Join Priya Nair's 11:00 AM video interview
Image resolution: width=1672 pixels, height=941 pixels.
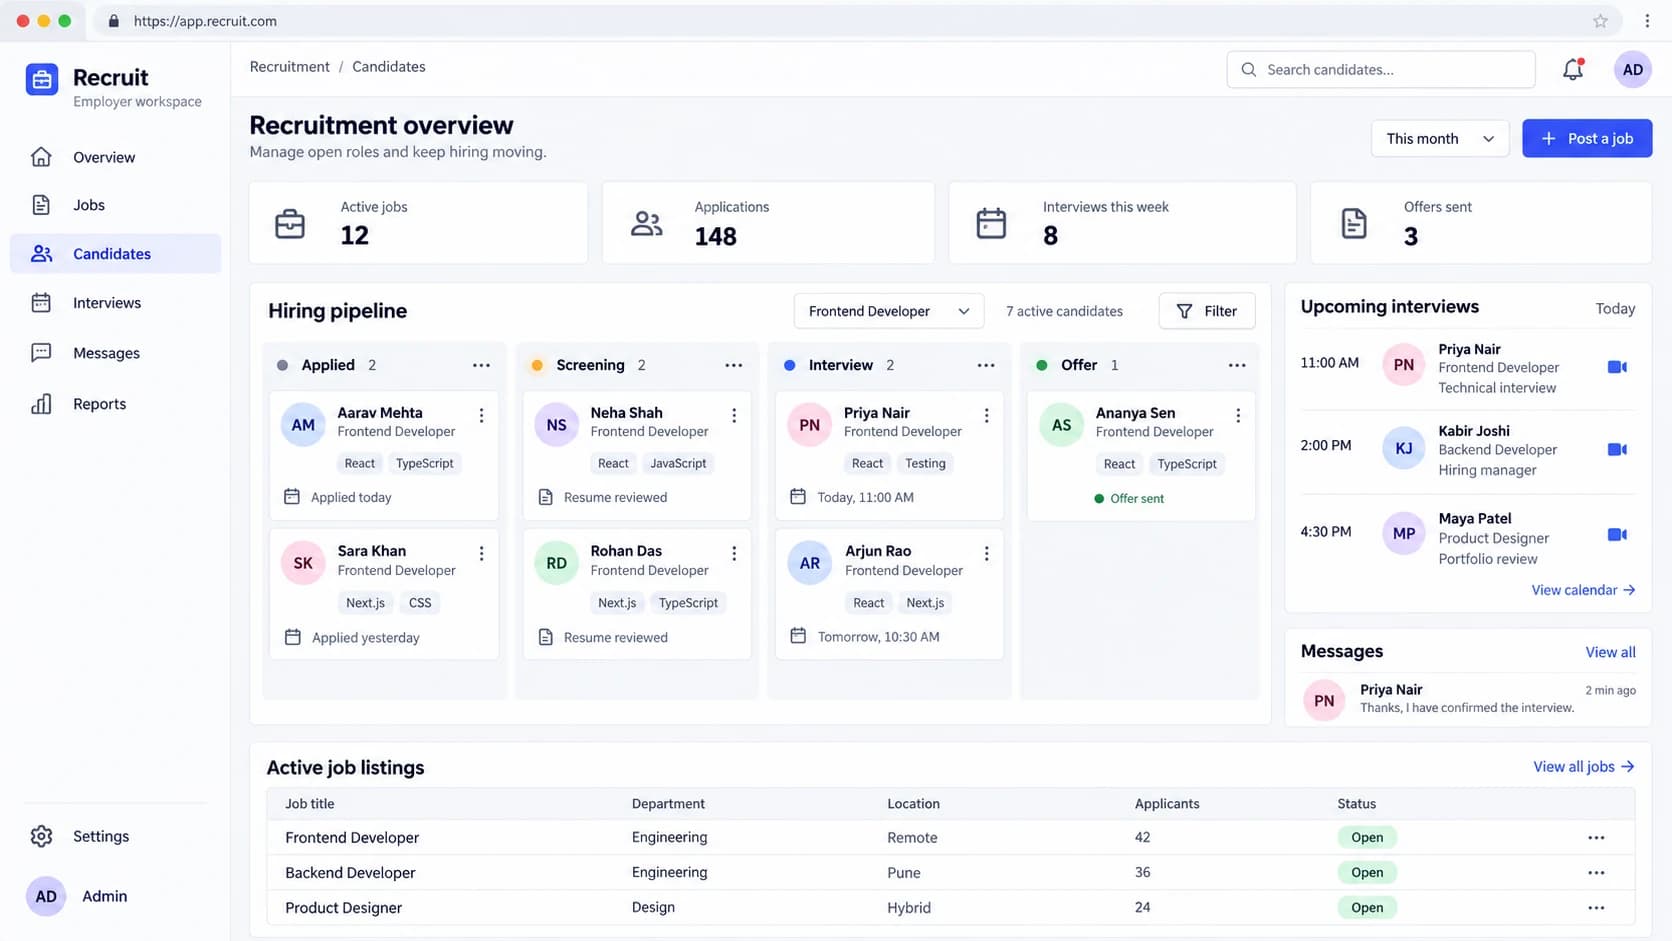point(1617,367)
